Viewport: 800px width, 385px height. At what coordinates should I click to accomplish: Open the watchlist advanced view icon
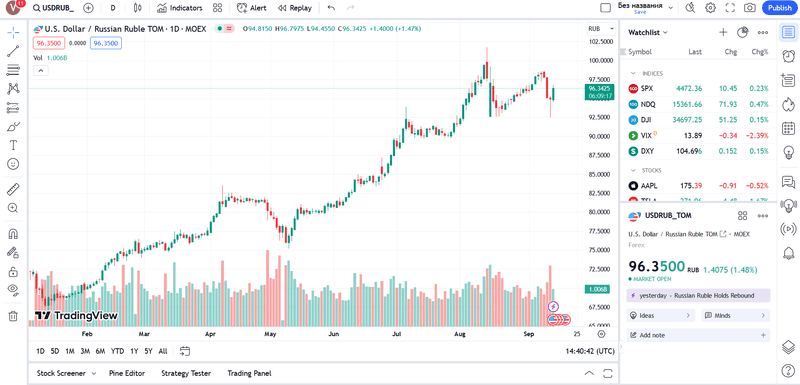pos(743,32)
